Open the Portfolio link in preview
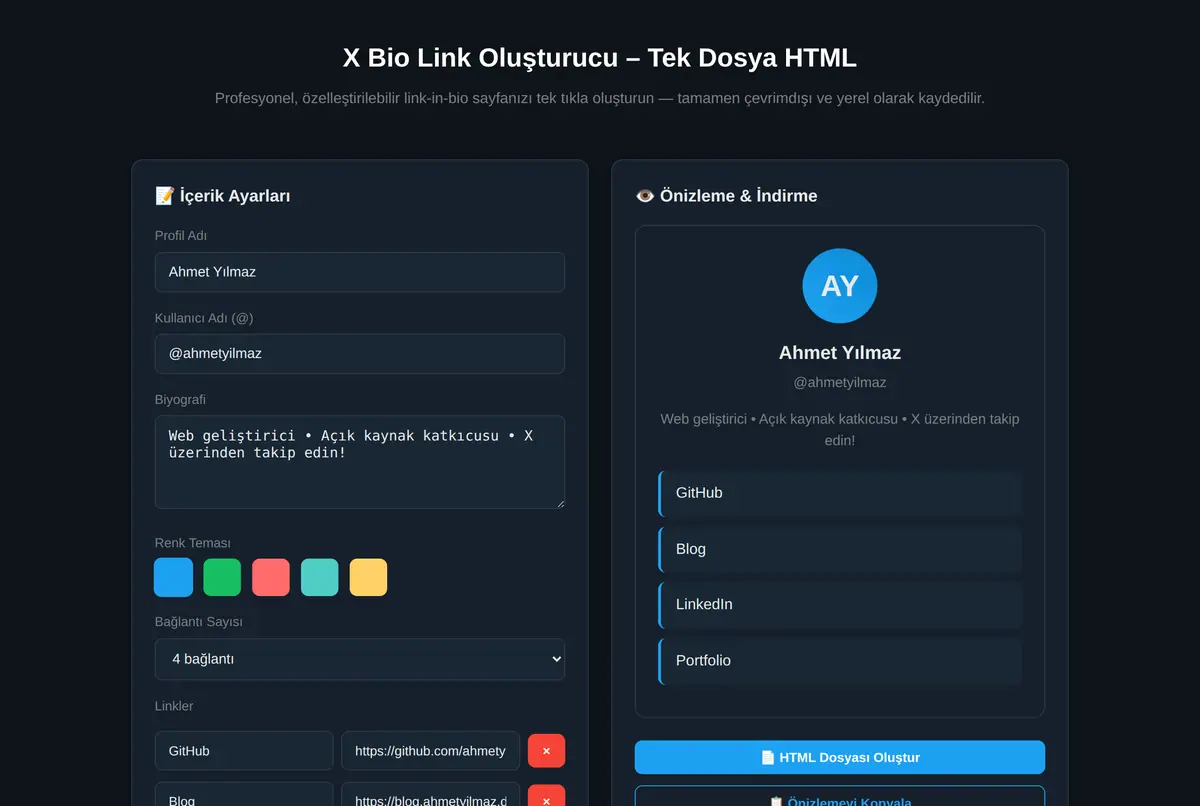The width and height of the screenshot is (1200, 806). tap(840, 660)
